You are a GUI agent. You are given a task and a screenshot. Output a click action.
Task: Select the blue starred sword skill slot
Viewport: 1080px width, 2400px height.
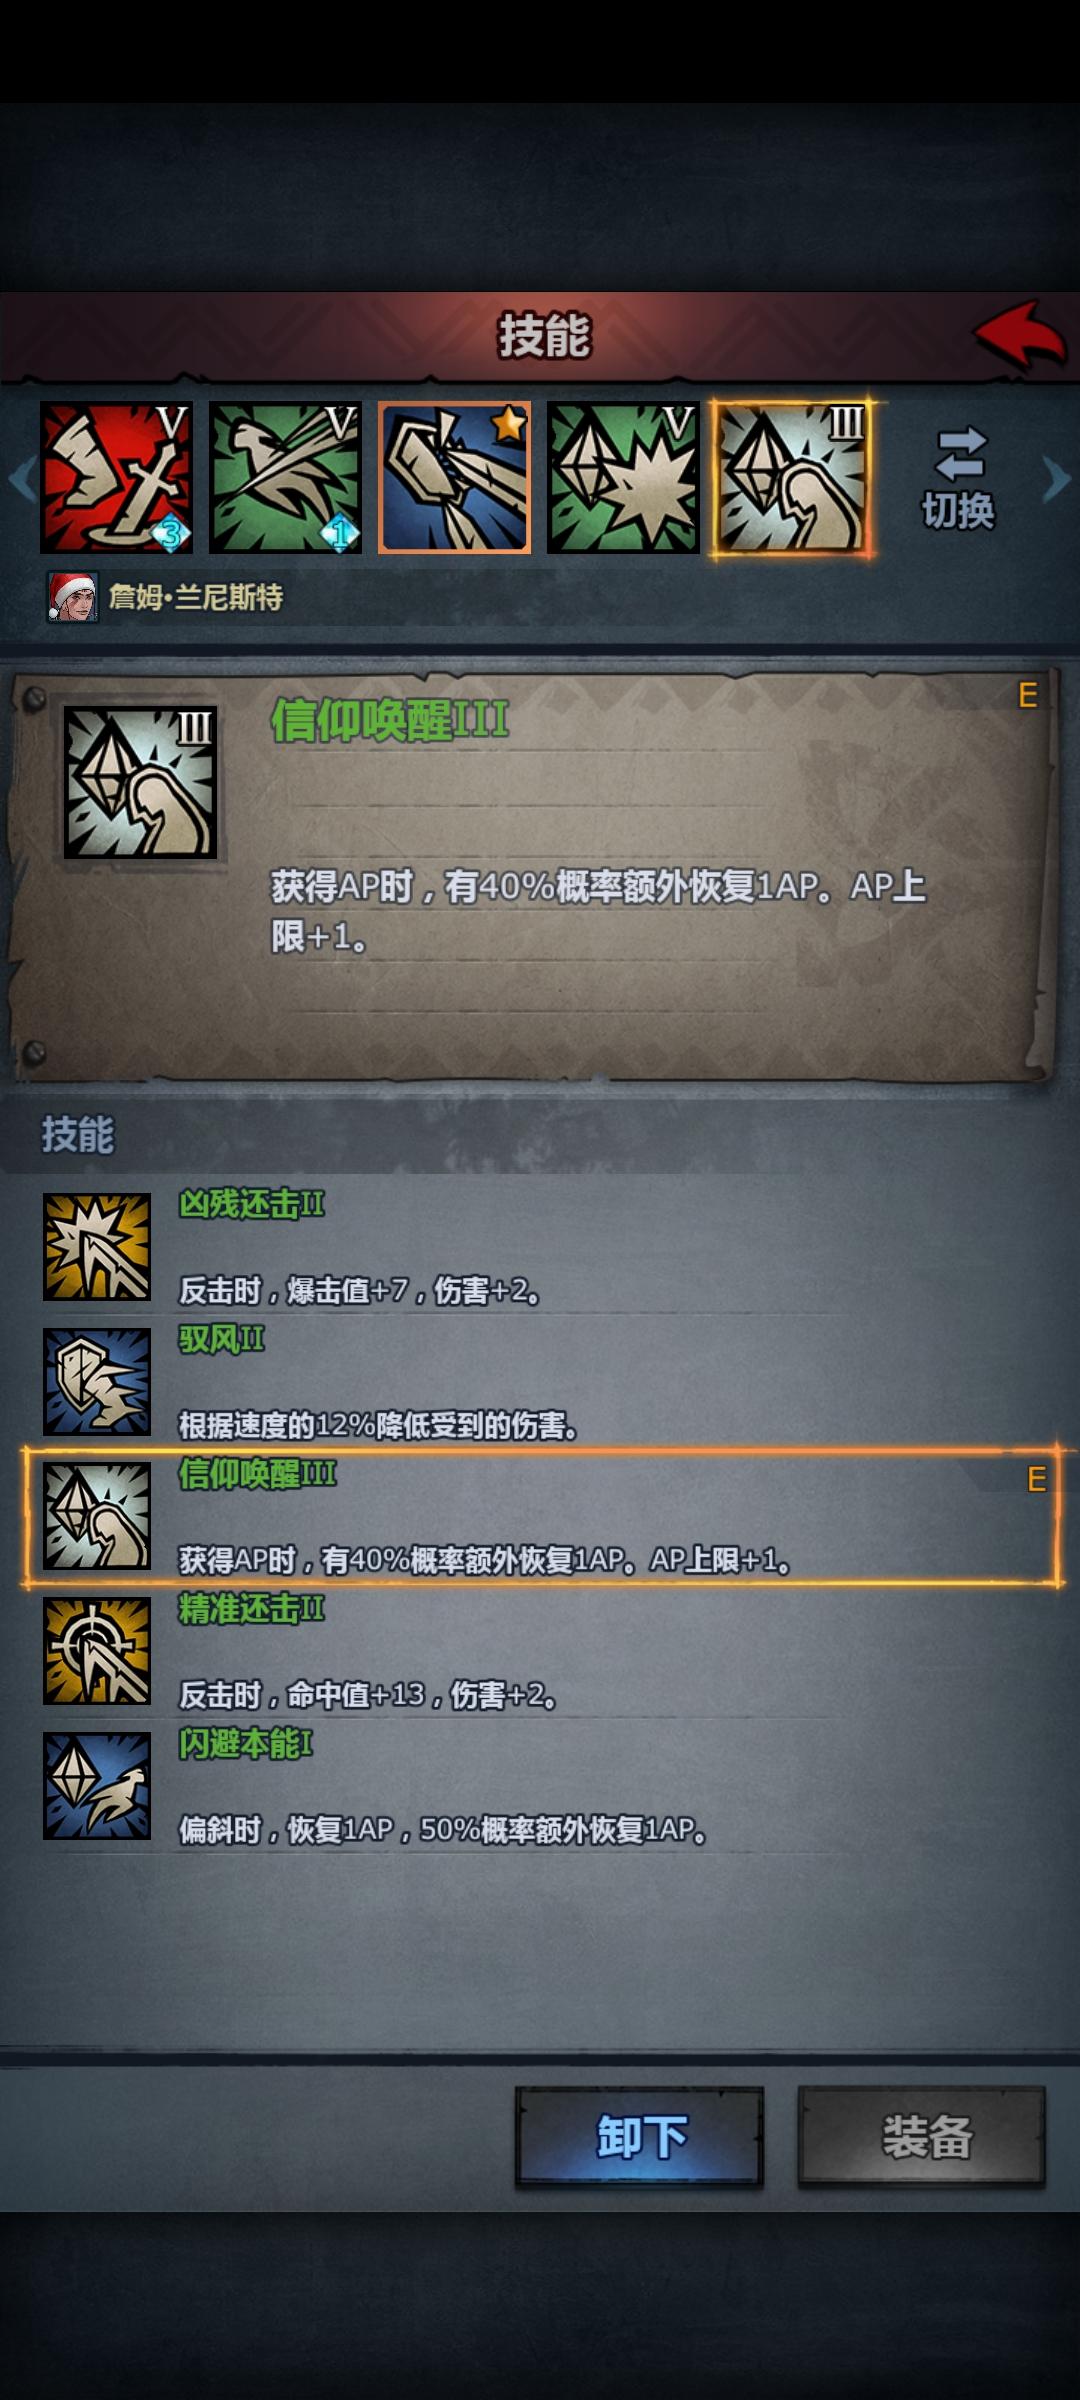pos(455,478)
